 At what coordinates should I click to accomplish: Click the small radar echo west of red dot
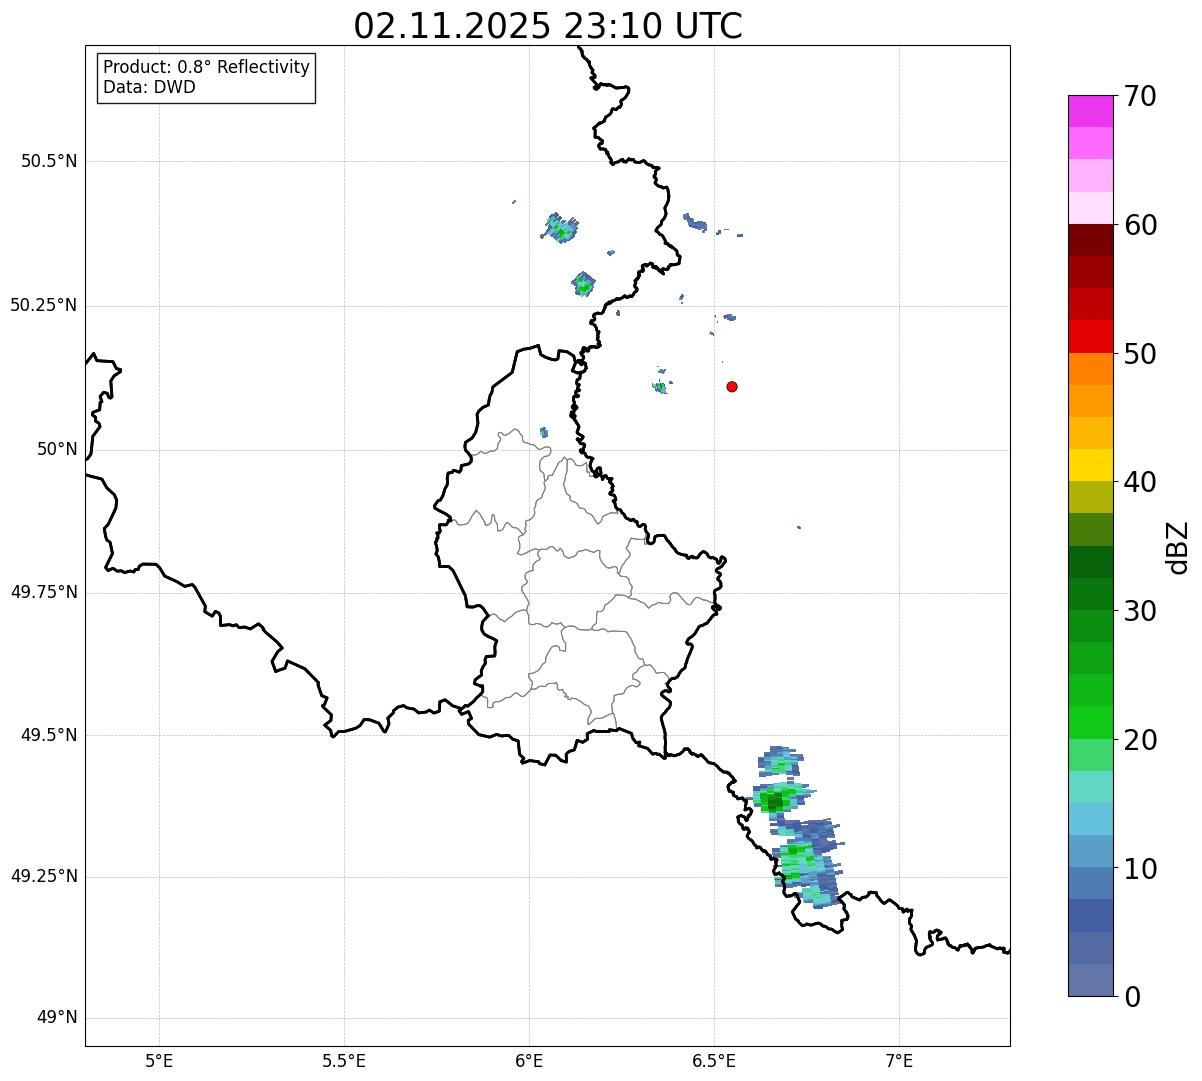[x=660, y=386]
